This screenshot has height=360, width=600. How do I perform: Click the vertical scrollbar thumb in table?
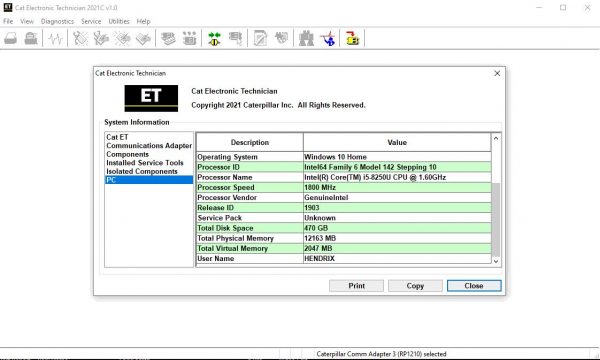(496, 220)
